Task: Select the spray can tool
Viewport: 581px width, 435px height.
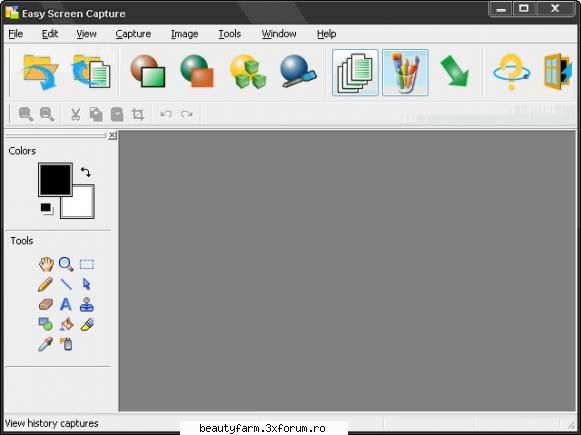Action: click(x=66, y=344)
